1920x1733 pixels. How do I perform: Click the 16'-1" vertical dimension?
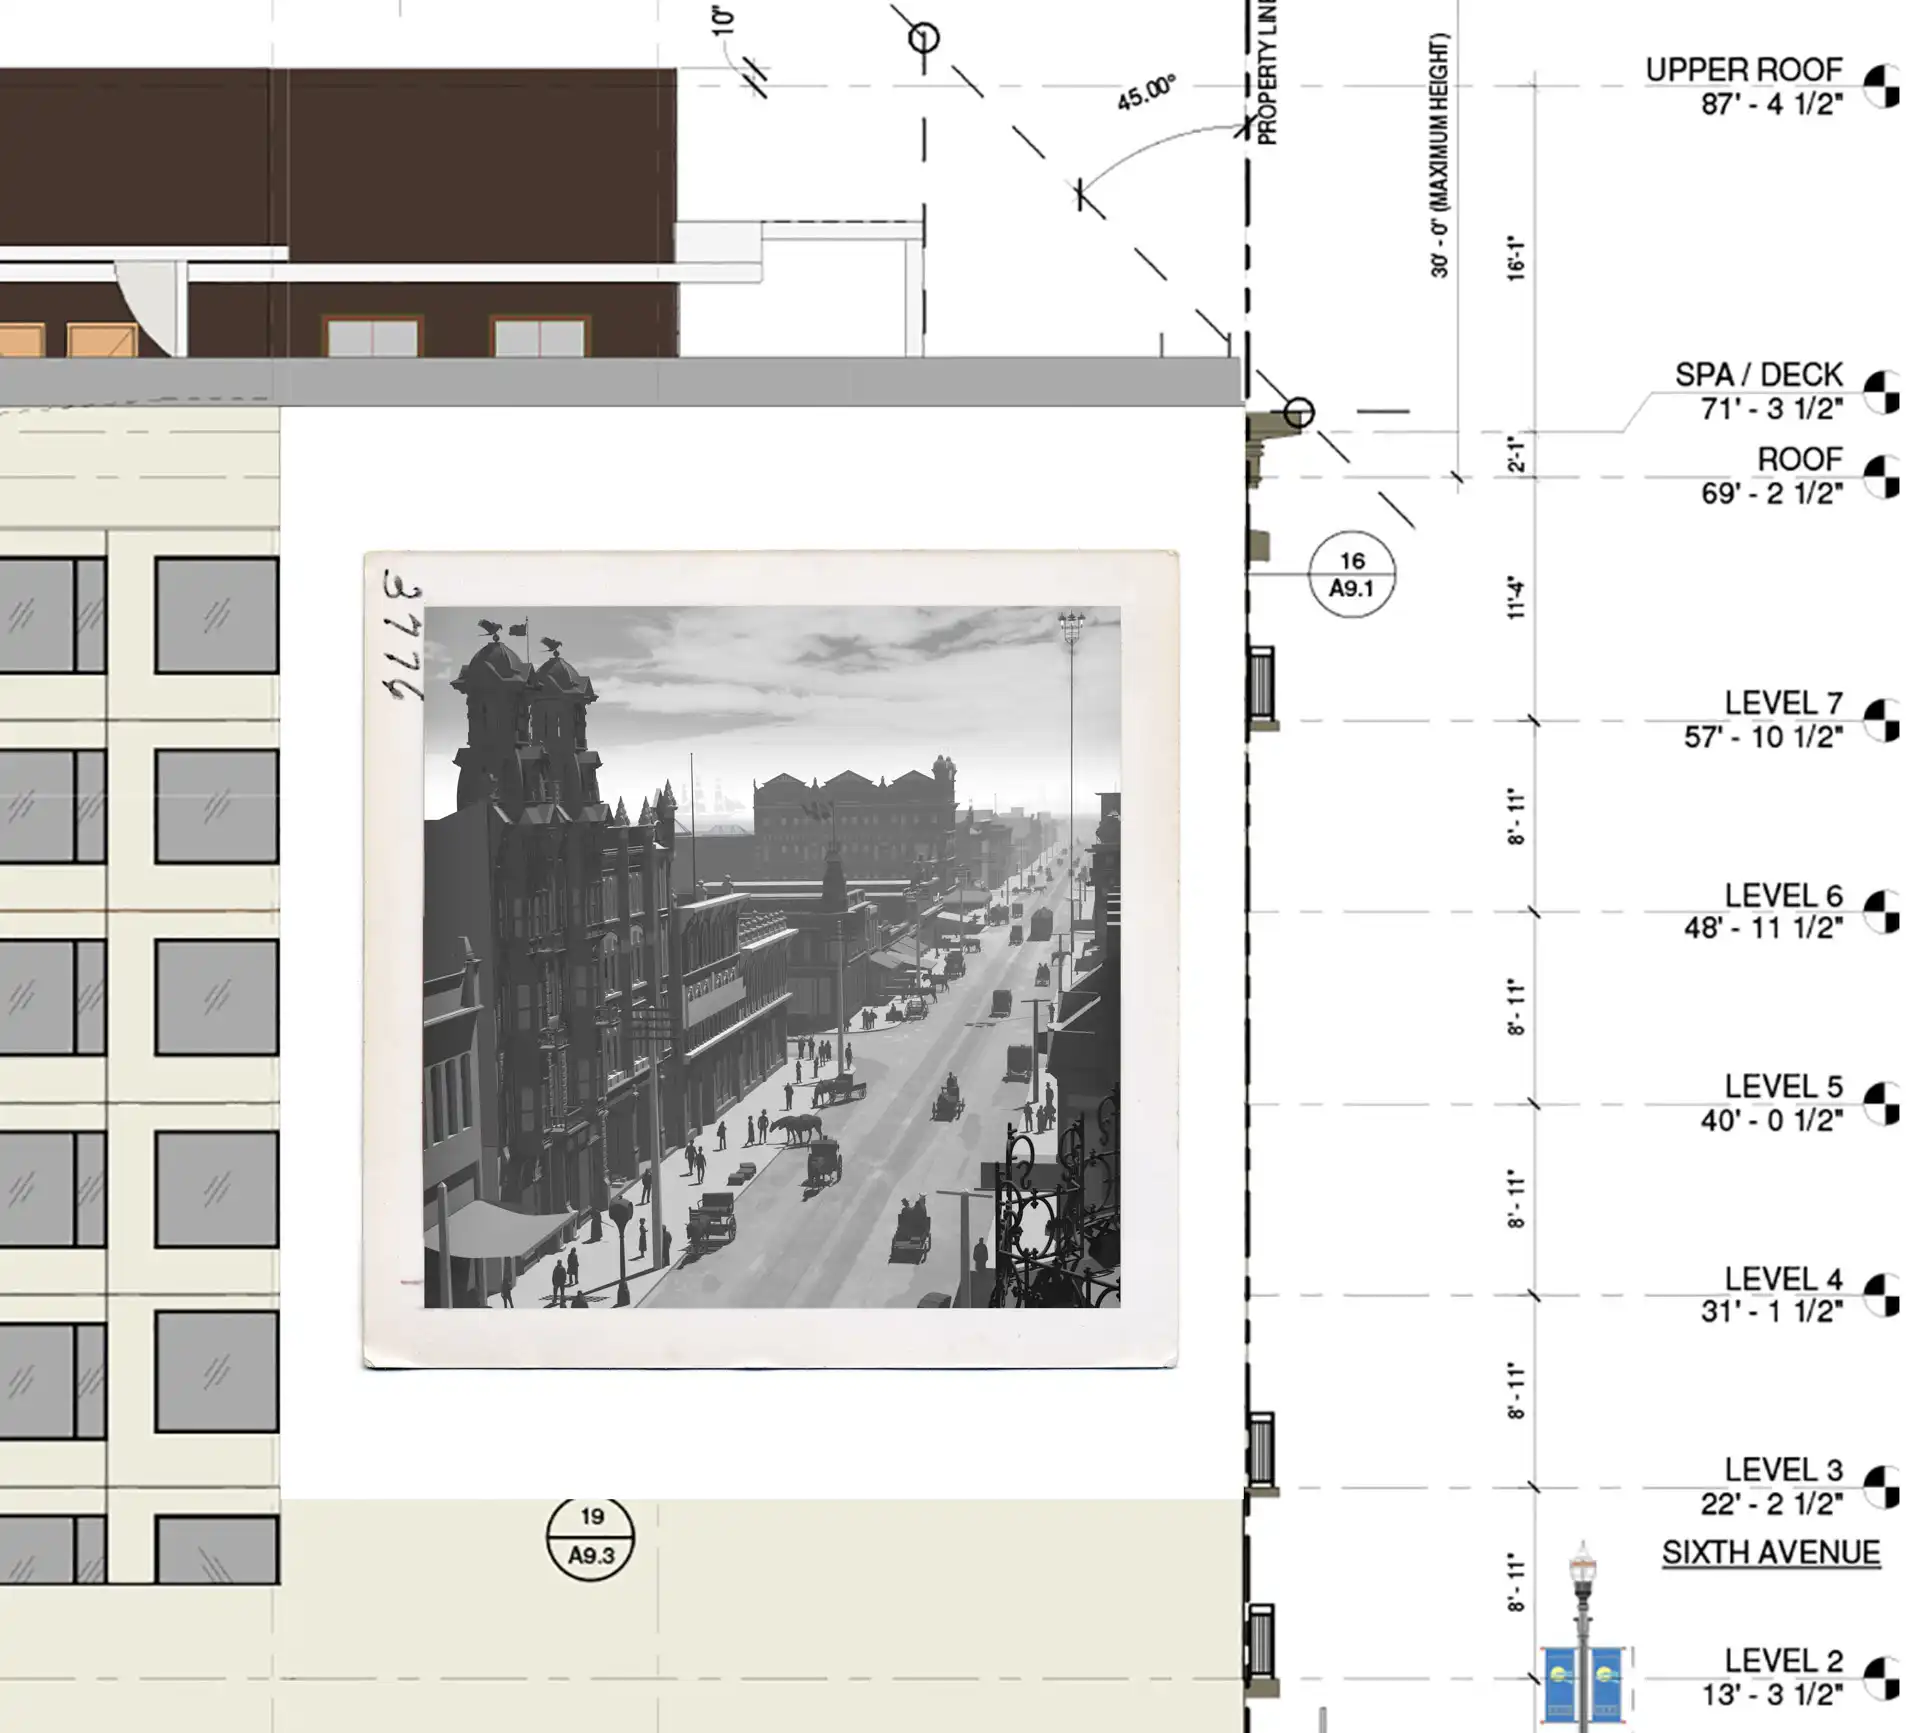1518,257
